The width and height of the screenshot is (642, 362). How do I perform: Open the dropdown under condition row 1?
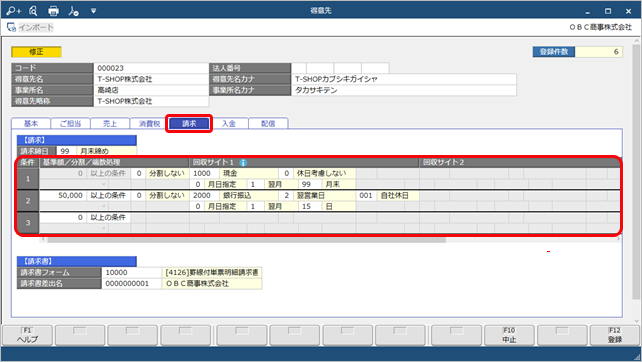pyautogui.click(x=104, y=184)
